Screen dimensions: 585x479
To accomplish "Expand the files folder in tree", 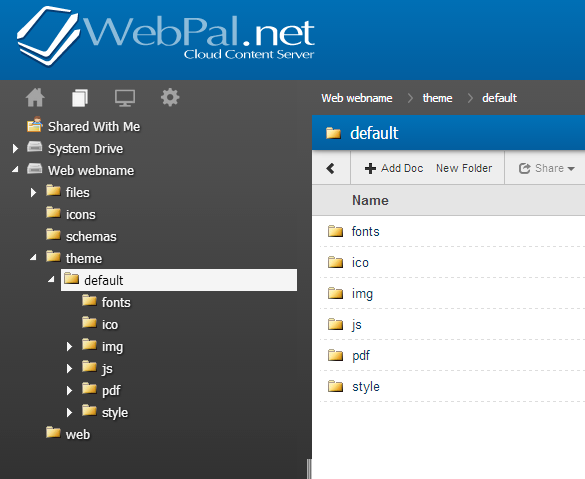I will coord(33,192).
